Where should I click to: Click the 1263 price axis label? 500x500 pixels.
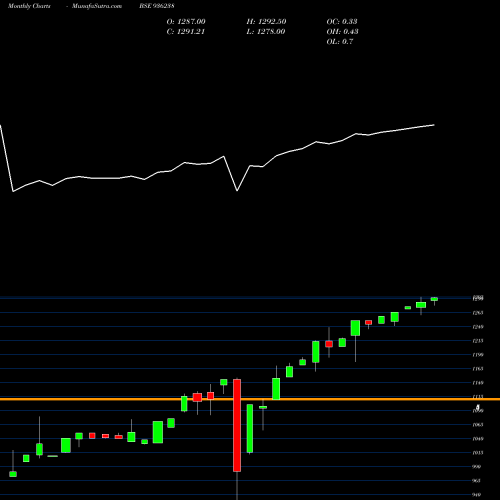pos(478,313)
